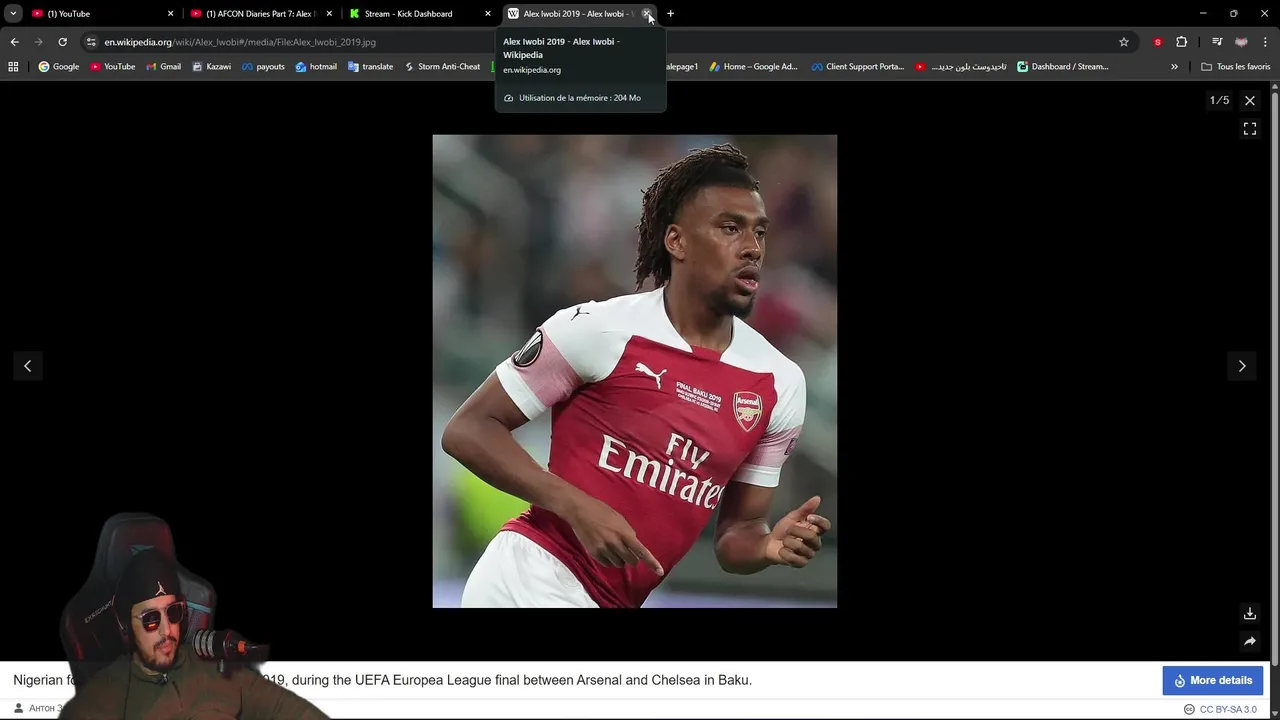Minimize the Chrome window
The width and height of the screenshot is (1280, 720).
(x=1203, y=14)
